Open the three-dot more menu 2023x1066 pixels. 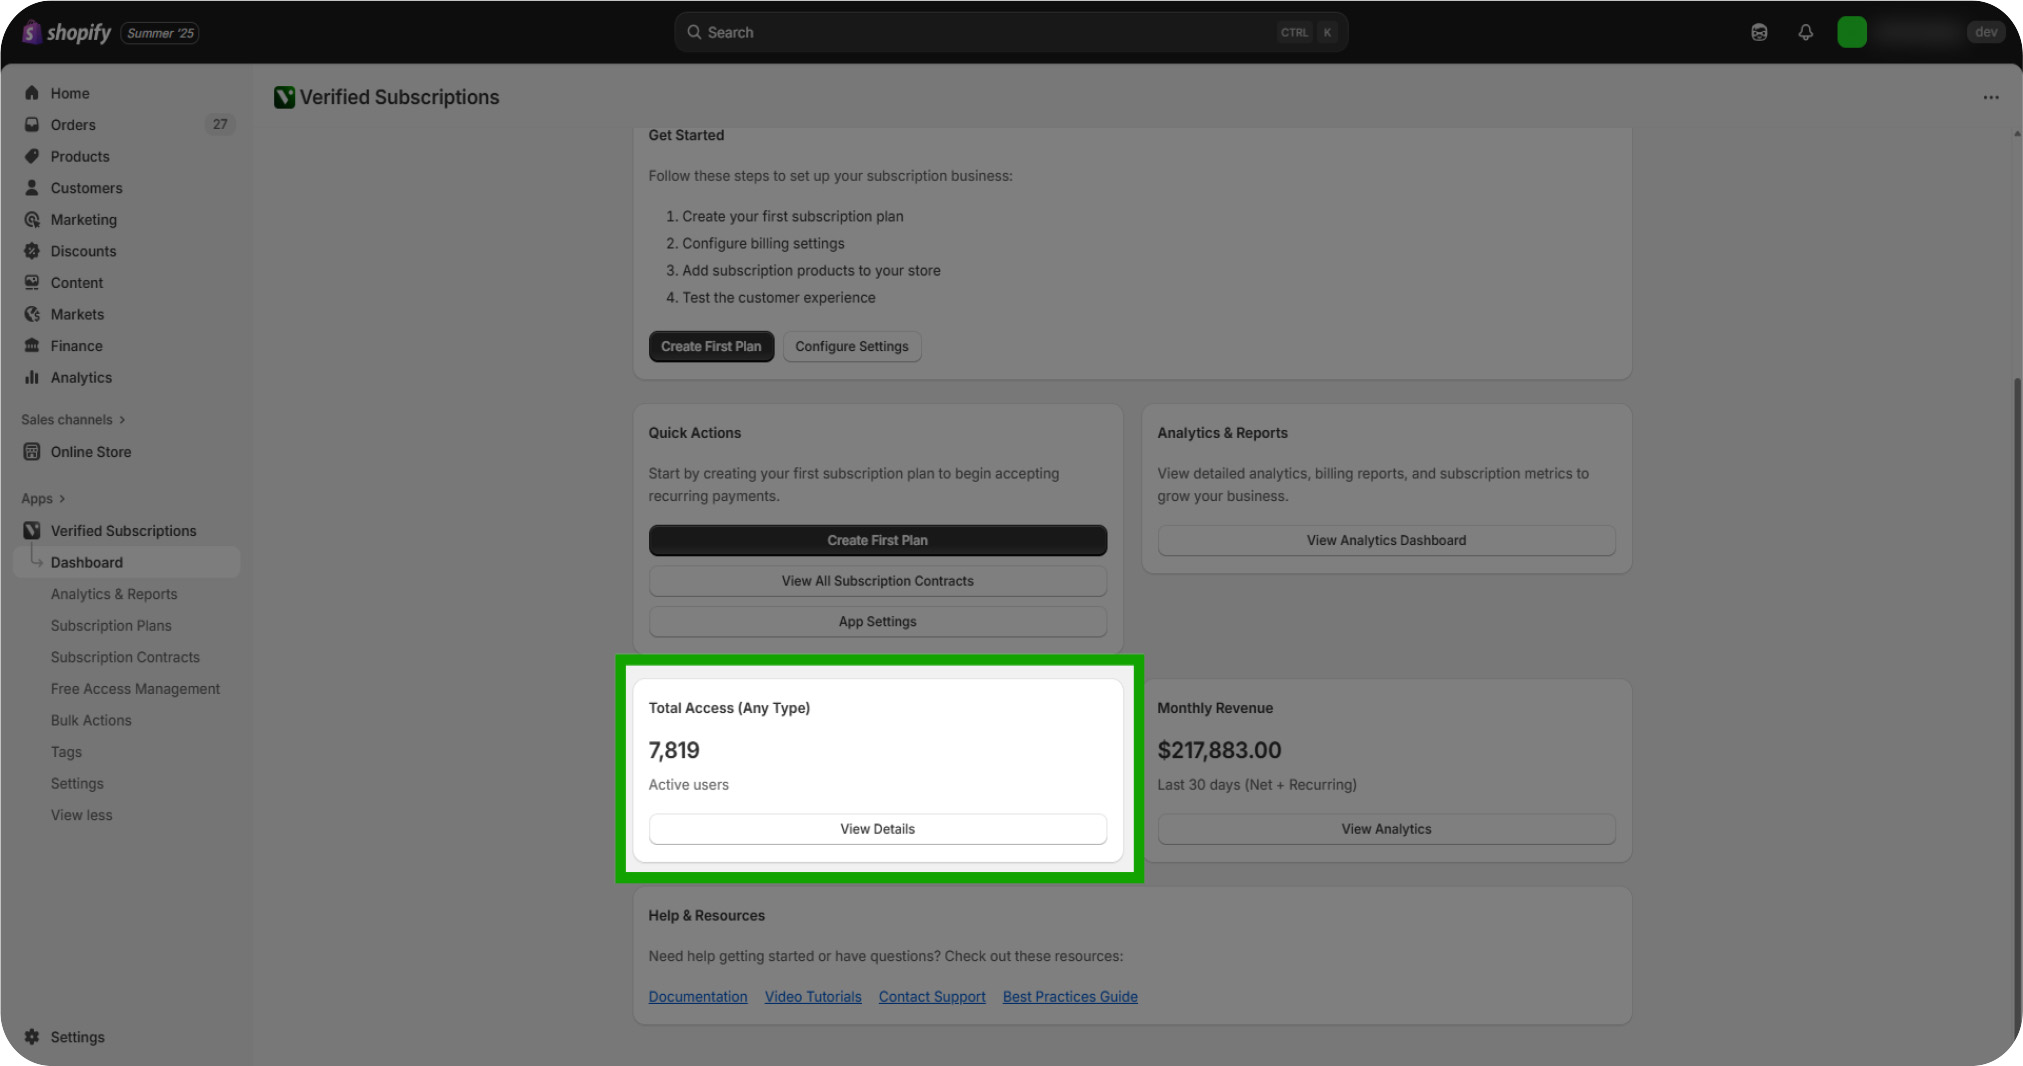pos(1990,98)
